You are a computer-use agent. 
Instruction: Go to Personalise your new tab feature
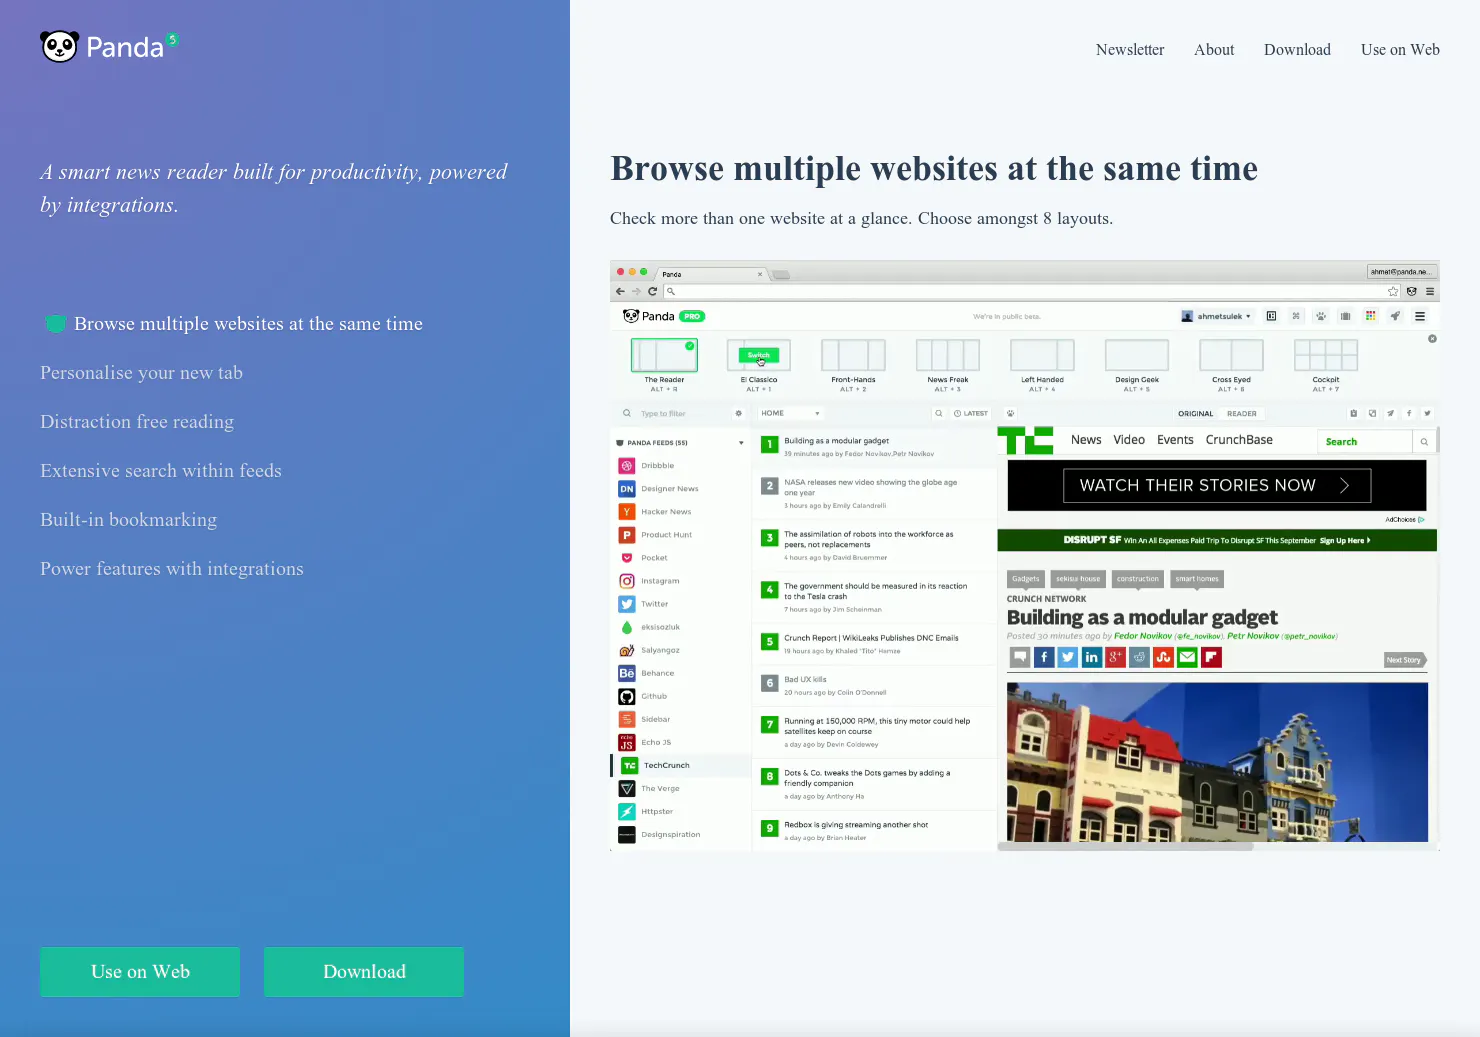point(141,373)
